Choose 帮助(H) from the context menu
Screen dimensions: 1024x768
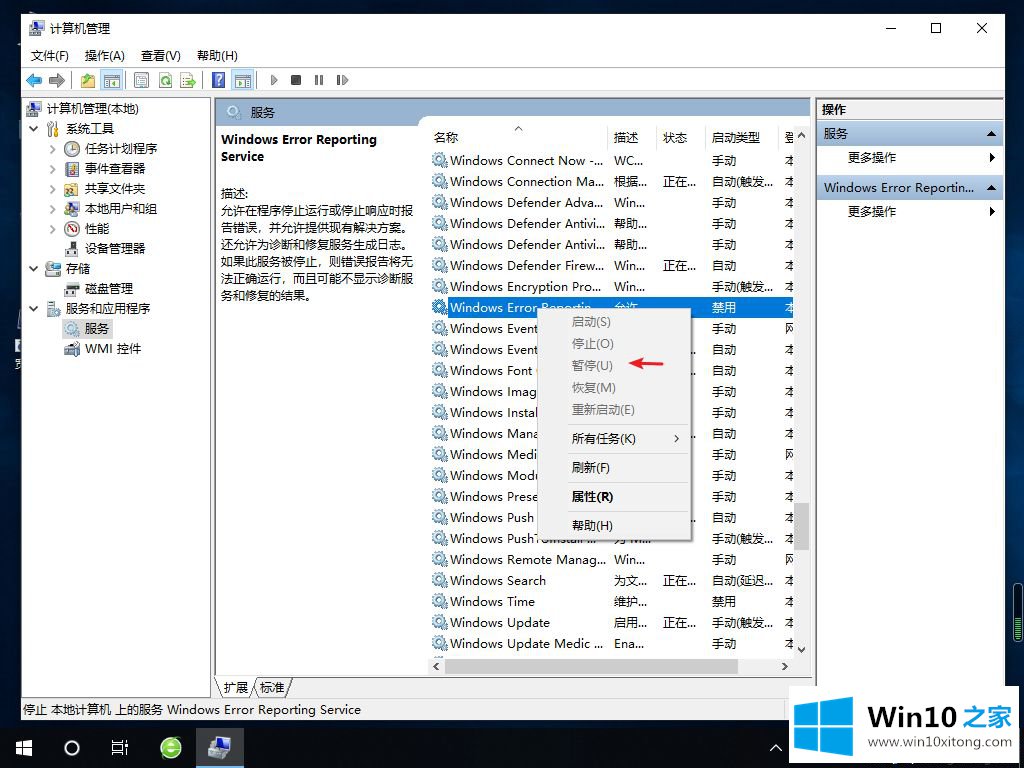pos(614,525)
